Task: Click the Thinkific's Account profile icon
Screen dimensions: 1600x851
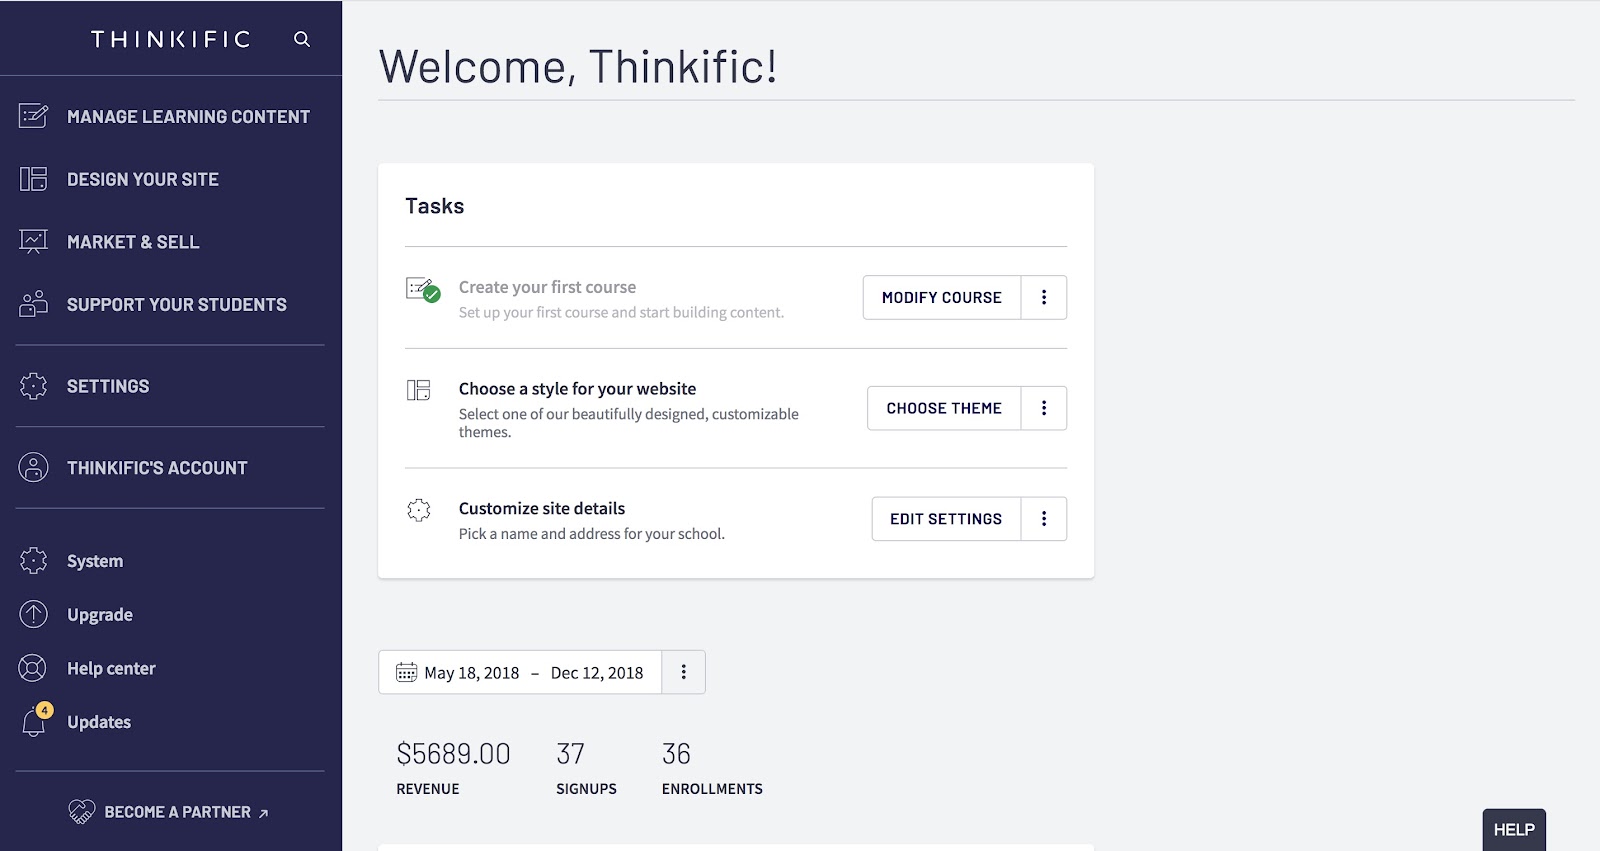Action: click(33, 467)
